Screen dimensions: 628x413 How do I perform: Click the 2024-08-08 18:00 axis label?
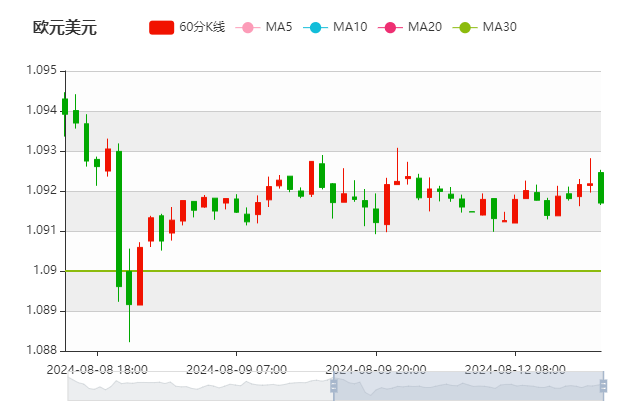click(x=97, y=369)
